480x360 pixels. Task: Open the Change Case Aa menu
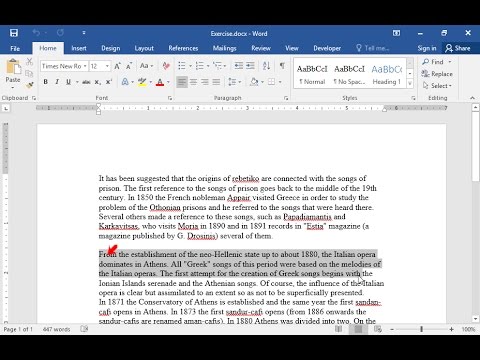(x=146, y=66)
